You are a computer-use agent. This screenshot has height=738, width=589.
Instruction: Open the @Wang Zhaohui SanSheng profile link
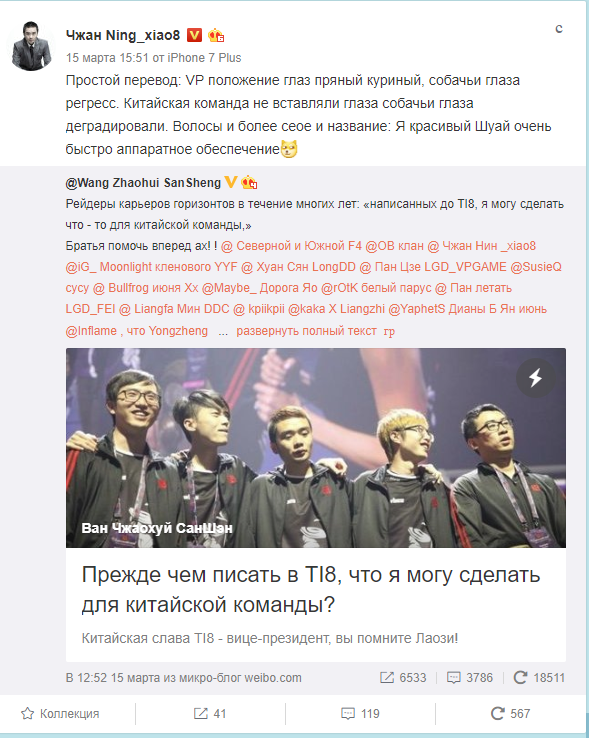pos(143,183)
